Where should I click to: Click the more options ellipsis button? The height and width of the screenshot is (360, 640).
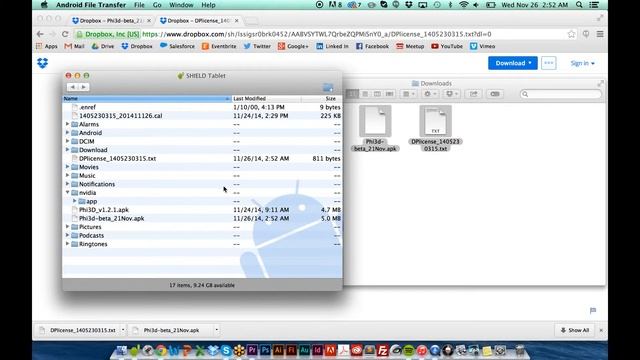(x=549, y=63)
